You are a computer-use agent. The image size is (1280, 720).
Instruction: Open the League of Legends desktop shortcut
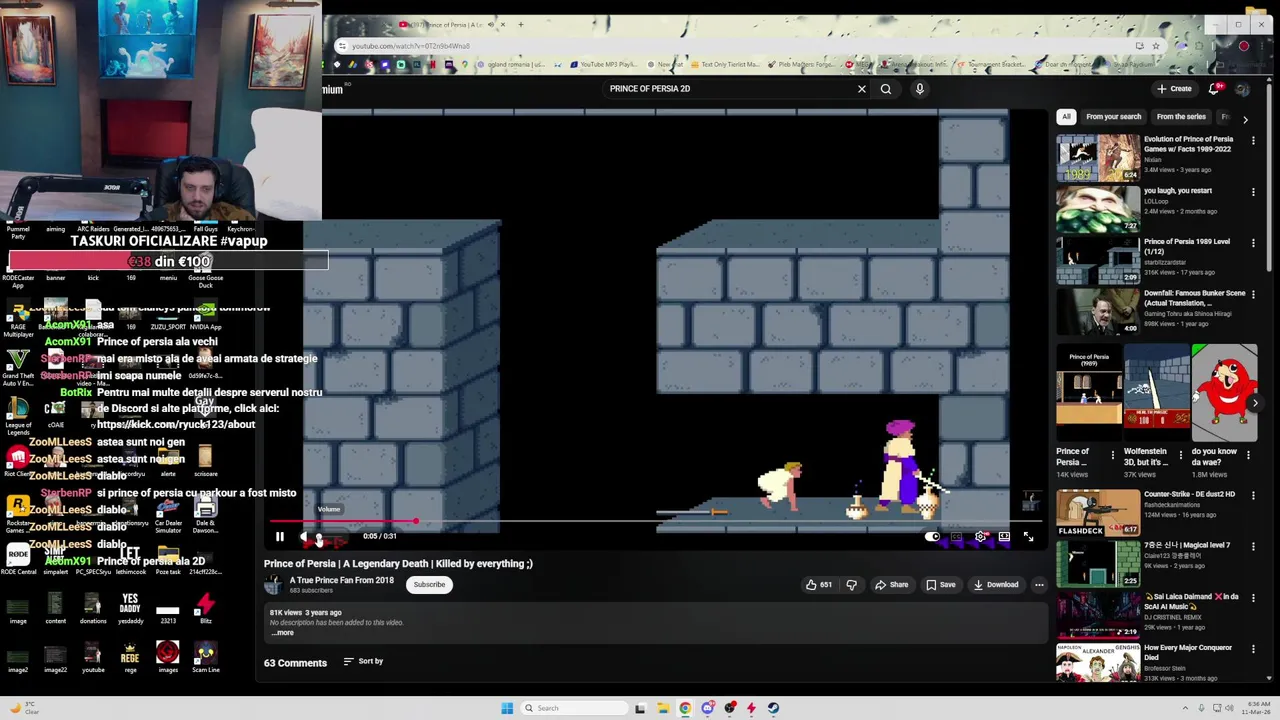[x=18, y=415]
